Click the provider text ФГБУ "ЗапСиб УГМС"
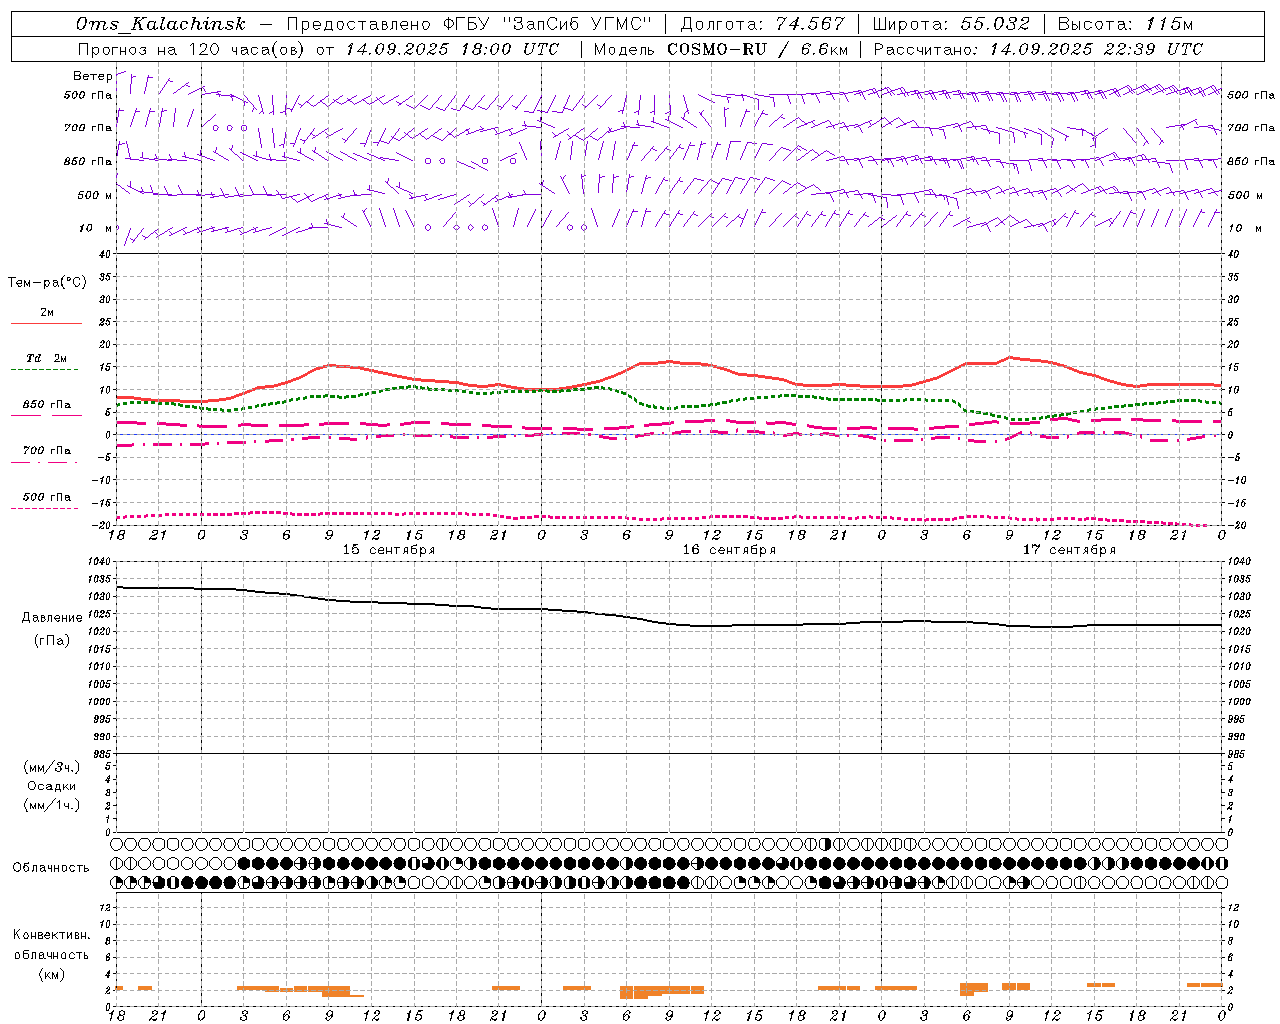Image resolution: width=1280 pixels, height=1024 pixels. (x=548, y=24)
